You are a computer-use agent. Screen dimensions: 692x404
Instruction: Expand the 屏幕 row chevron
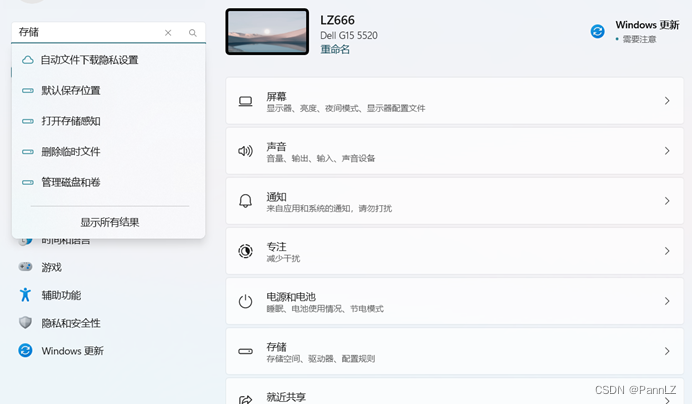tap(667, 101)
